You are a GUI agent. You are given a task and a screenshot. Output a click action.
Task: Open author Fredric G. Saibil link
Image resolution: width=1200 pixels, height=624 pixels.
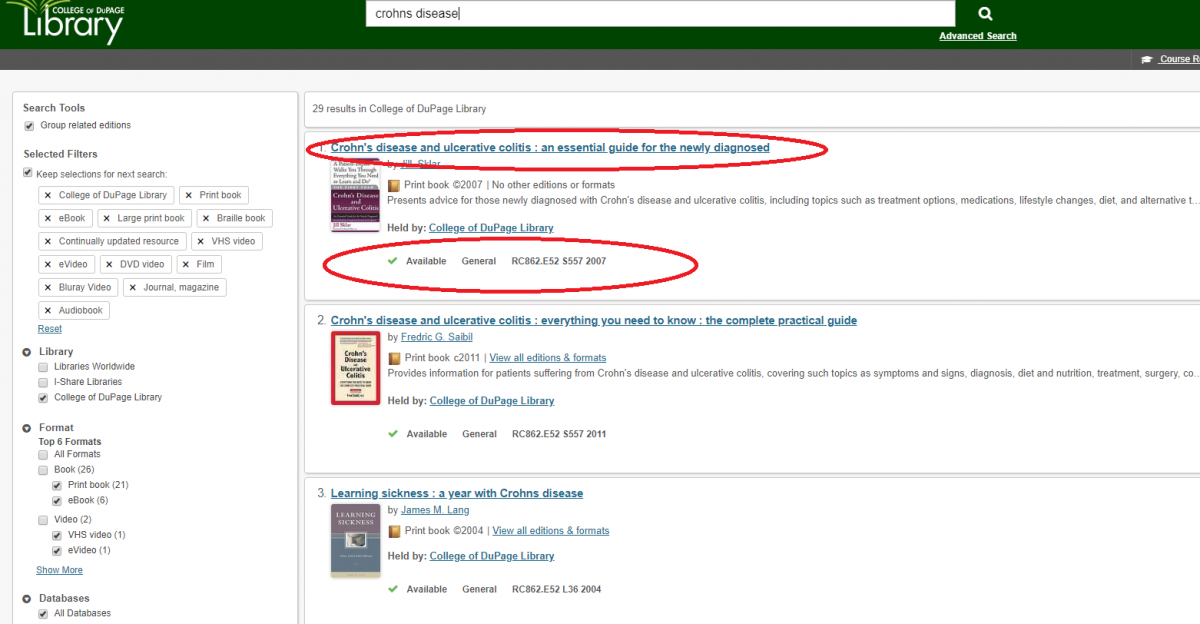(436, 337)
